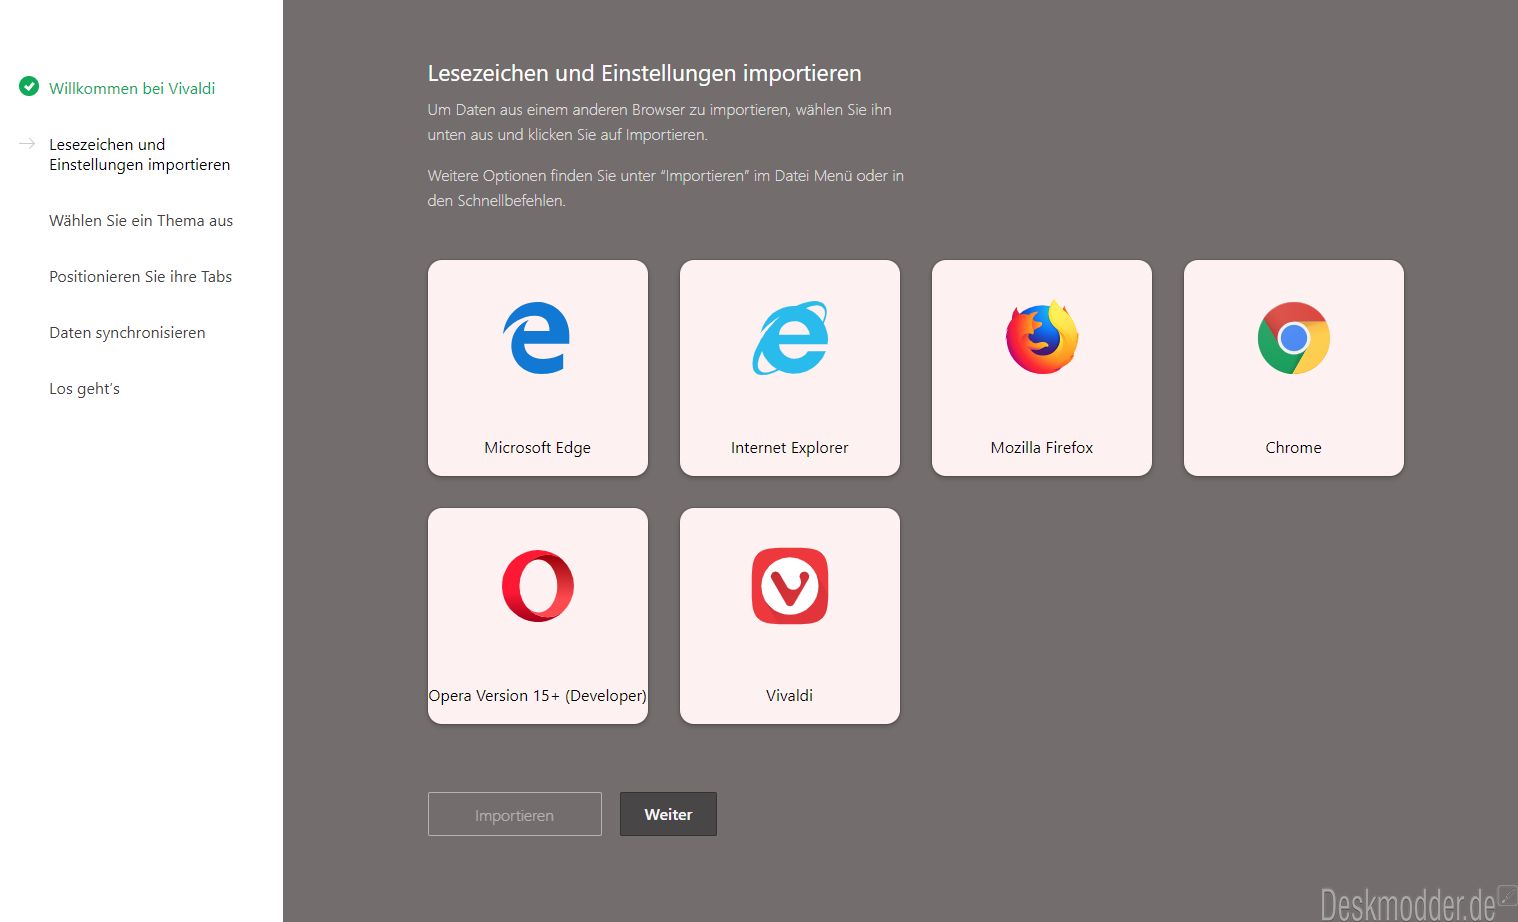Select the Chrome logo icon
This screenshot has width=1518, height=922.
tap(1294, 338)
